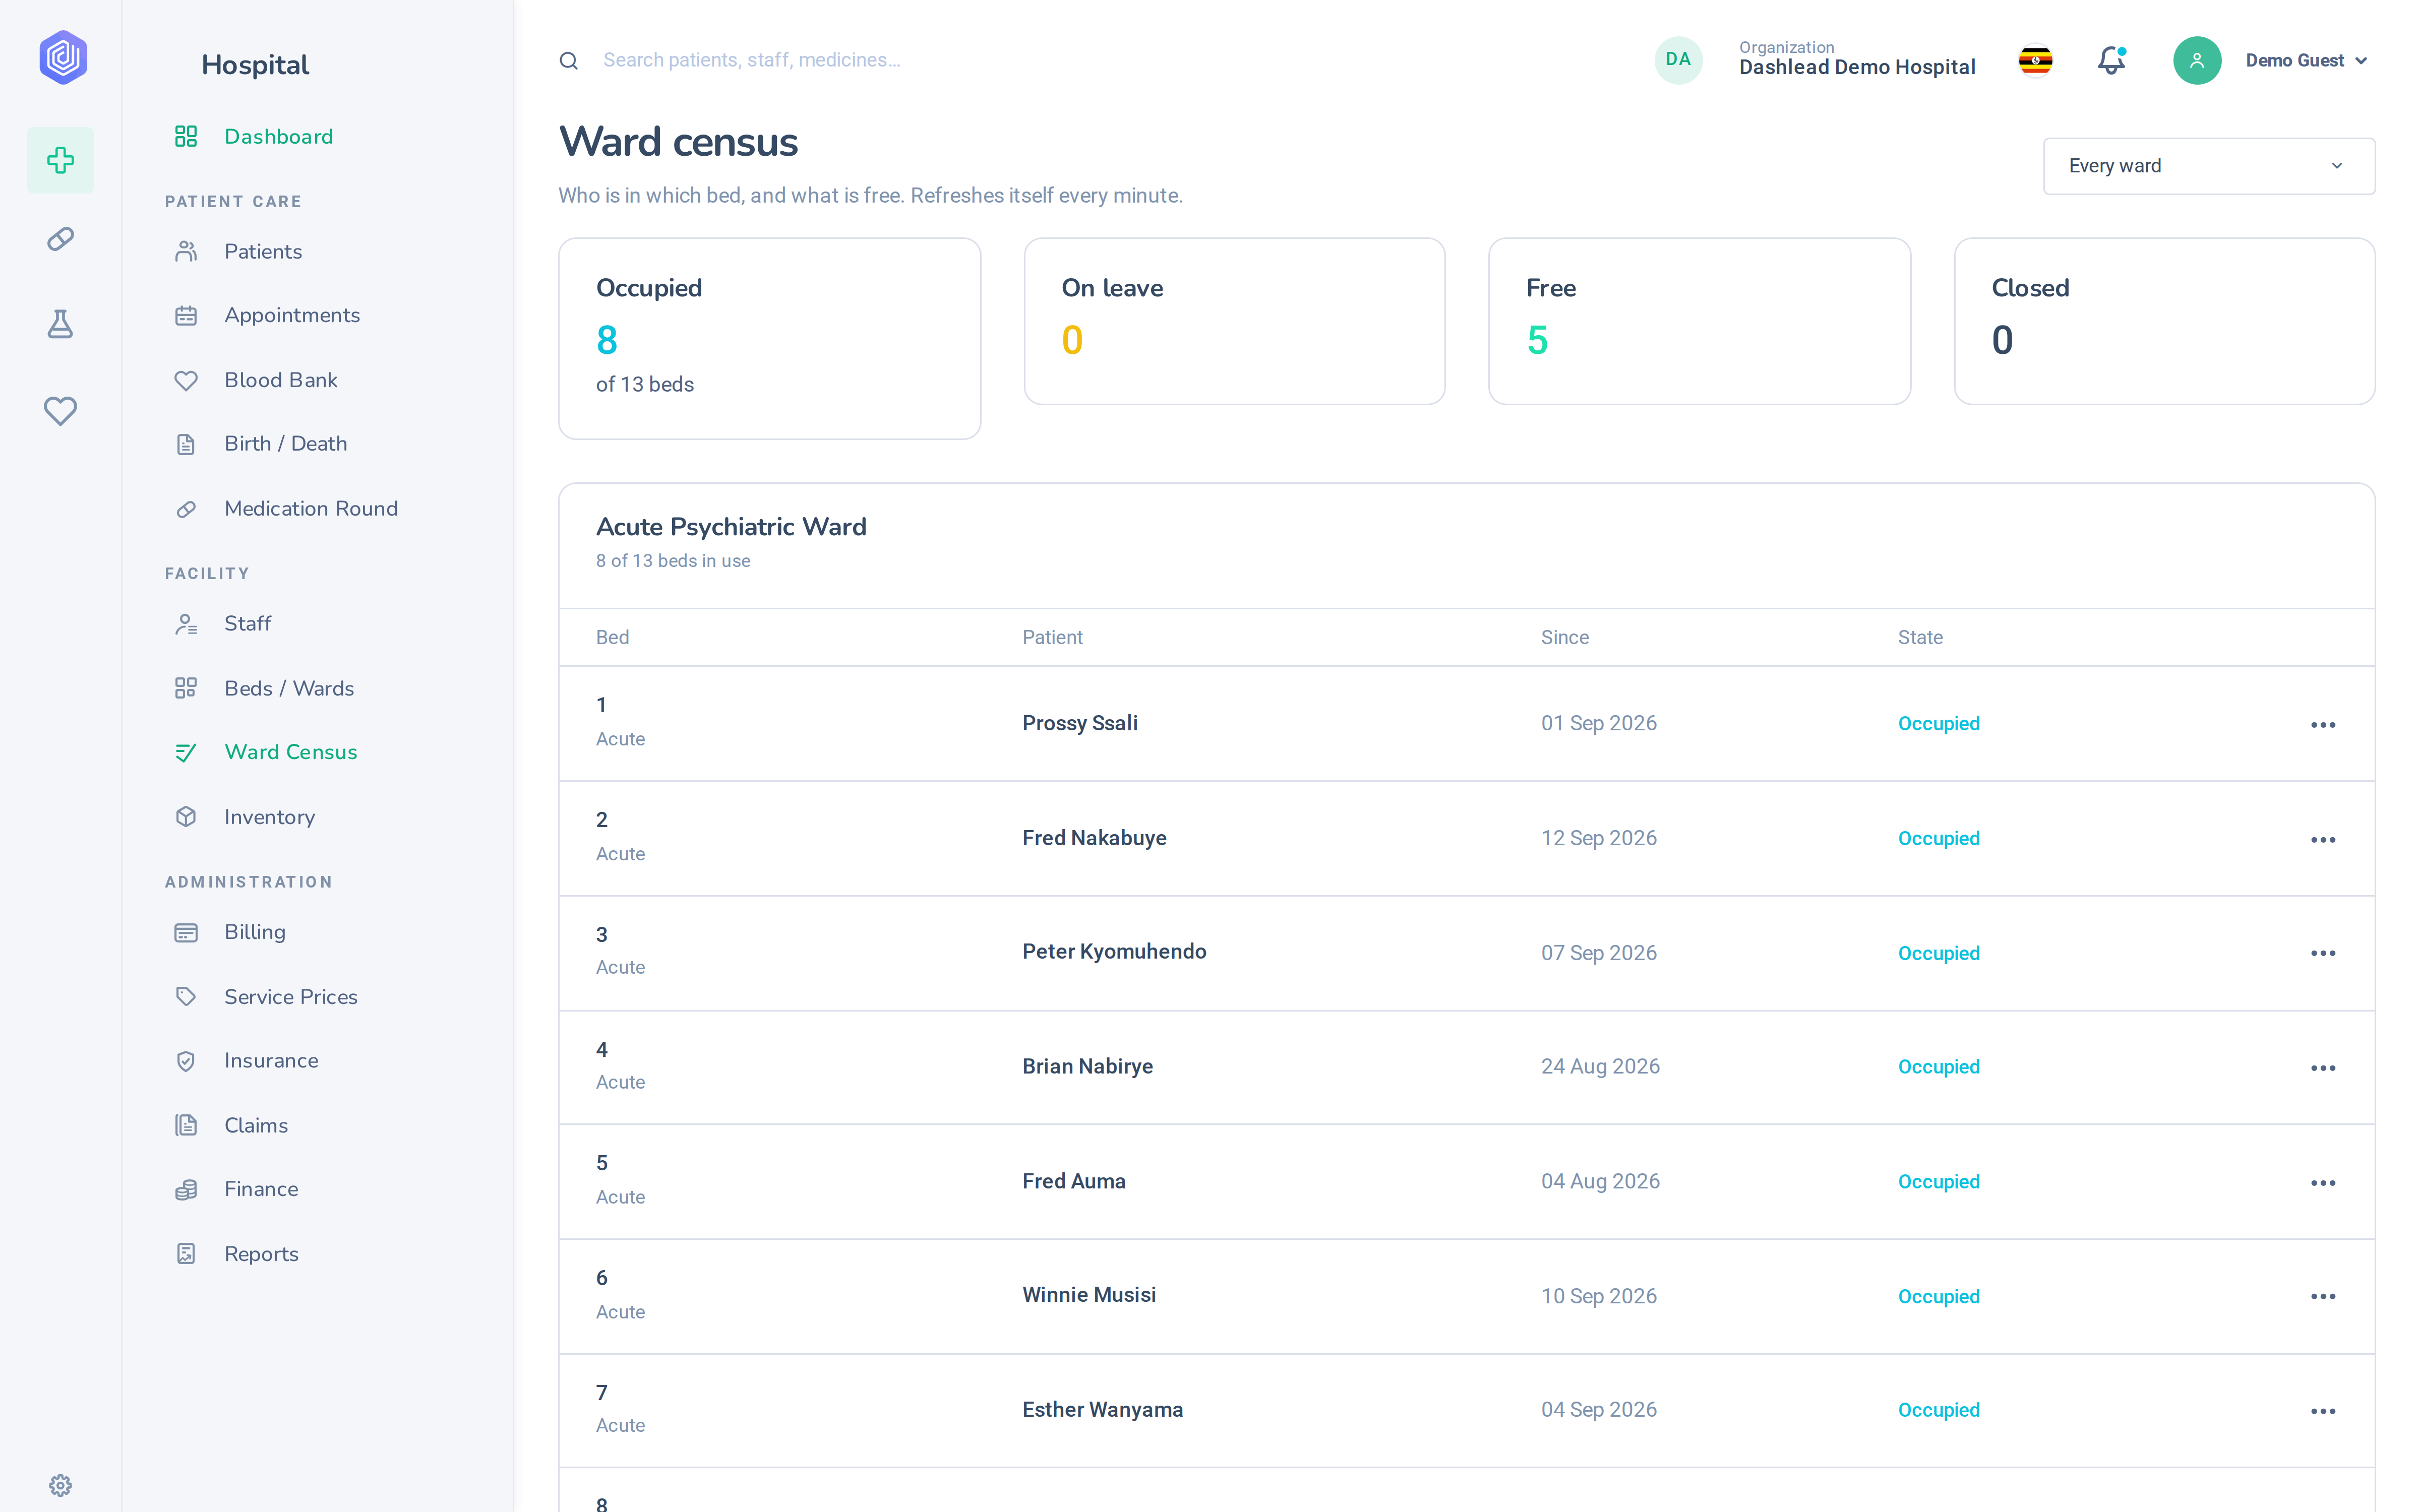Open Inventory in sidebar

[x=269, y=817]
